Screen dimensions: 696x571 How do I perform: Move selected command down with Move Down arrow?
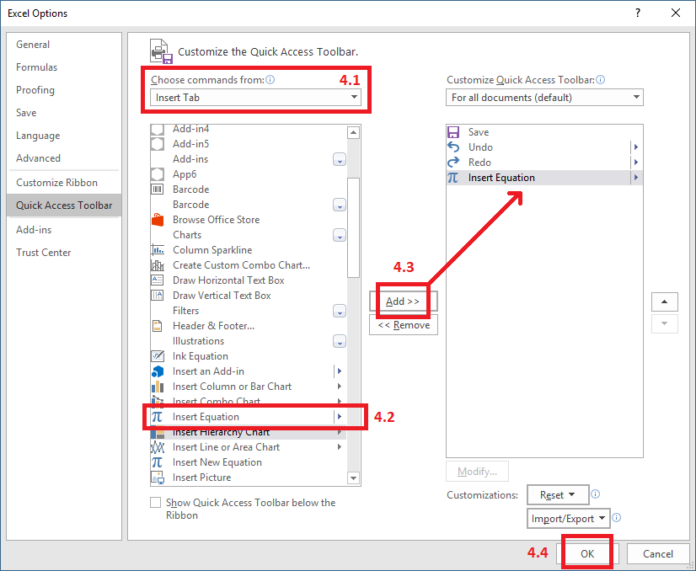pyautogui.click(x=664, y=324)
